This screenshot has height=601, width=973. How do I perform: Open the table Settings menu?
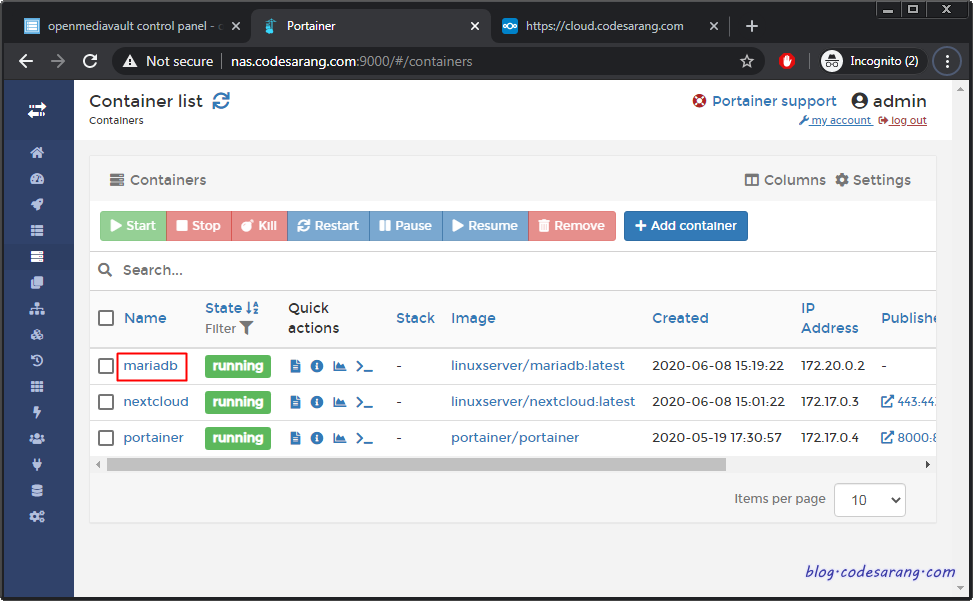872,180
